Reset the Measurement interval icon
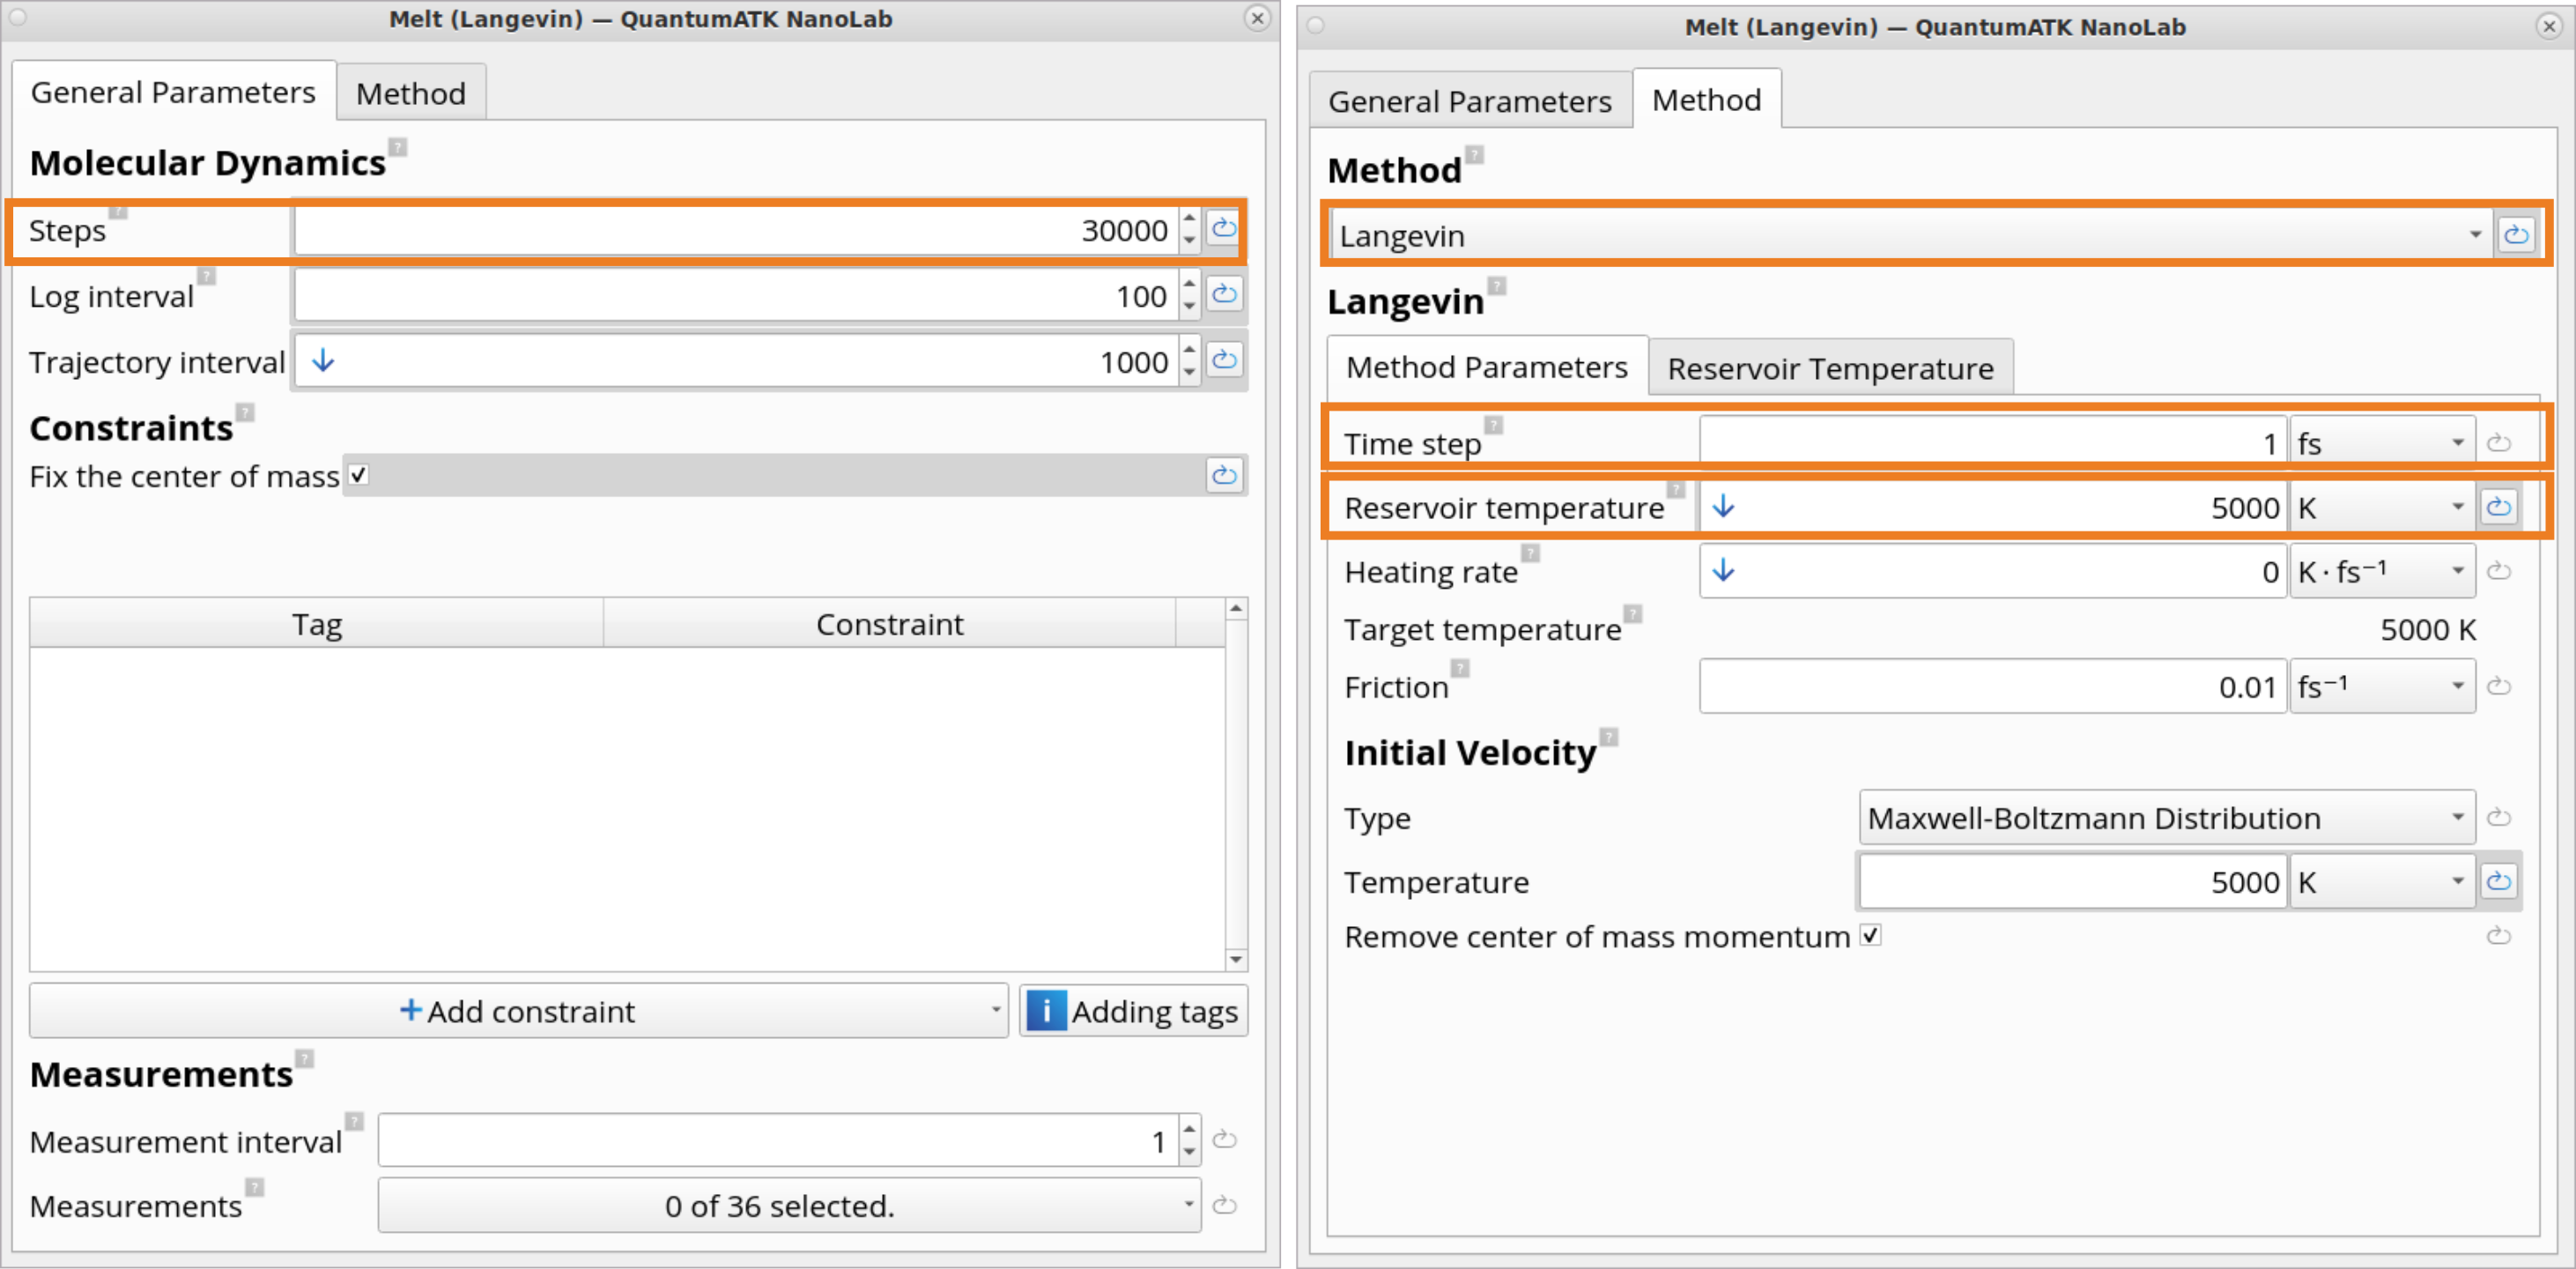This screenshot has width=2576, height=1269. [x=1224, y=1140]
